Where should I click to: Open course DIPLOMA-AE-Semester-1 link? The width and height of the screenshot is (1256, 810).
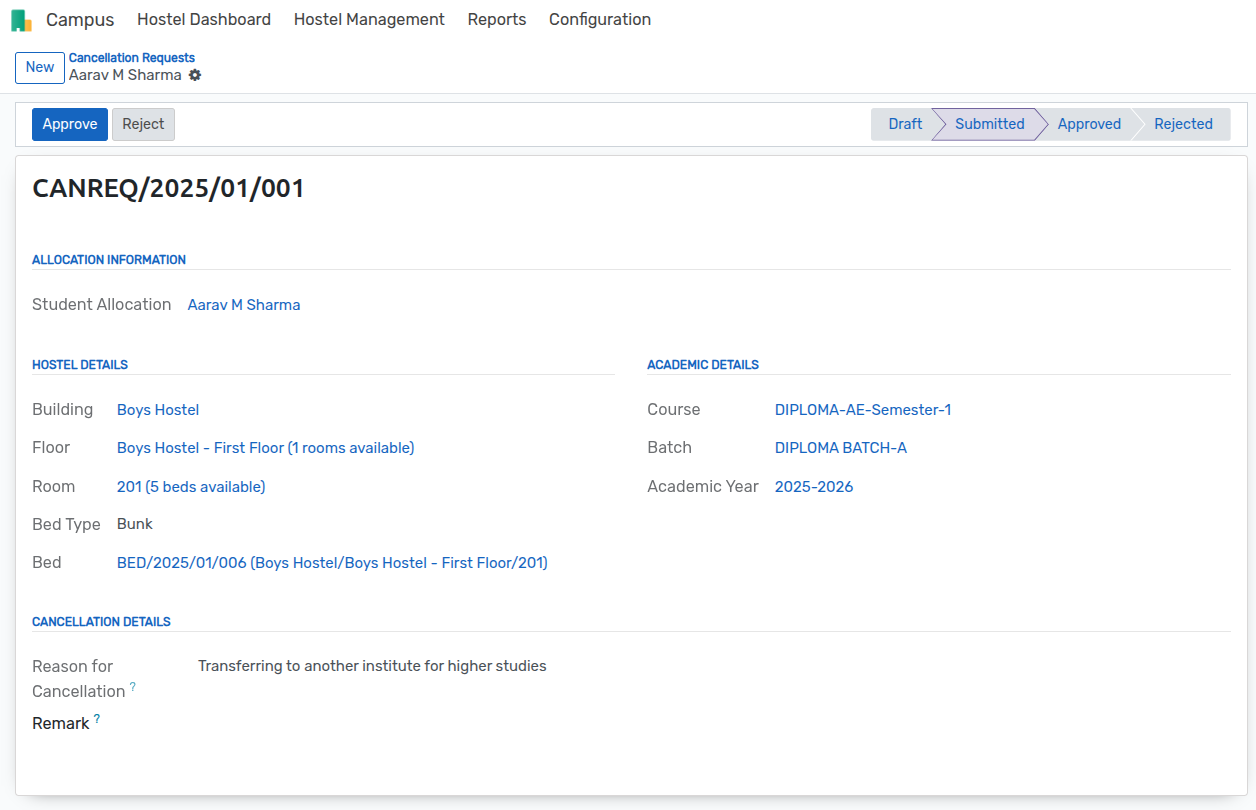click(x=863, y=410)
